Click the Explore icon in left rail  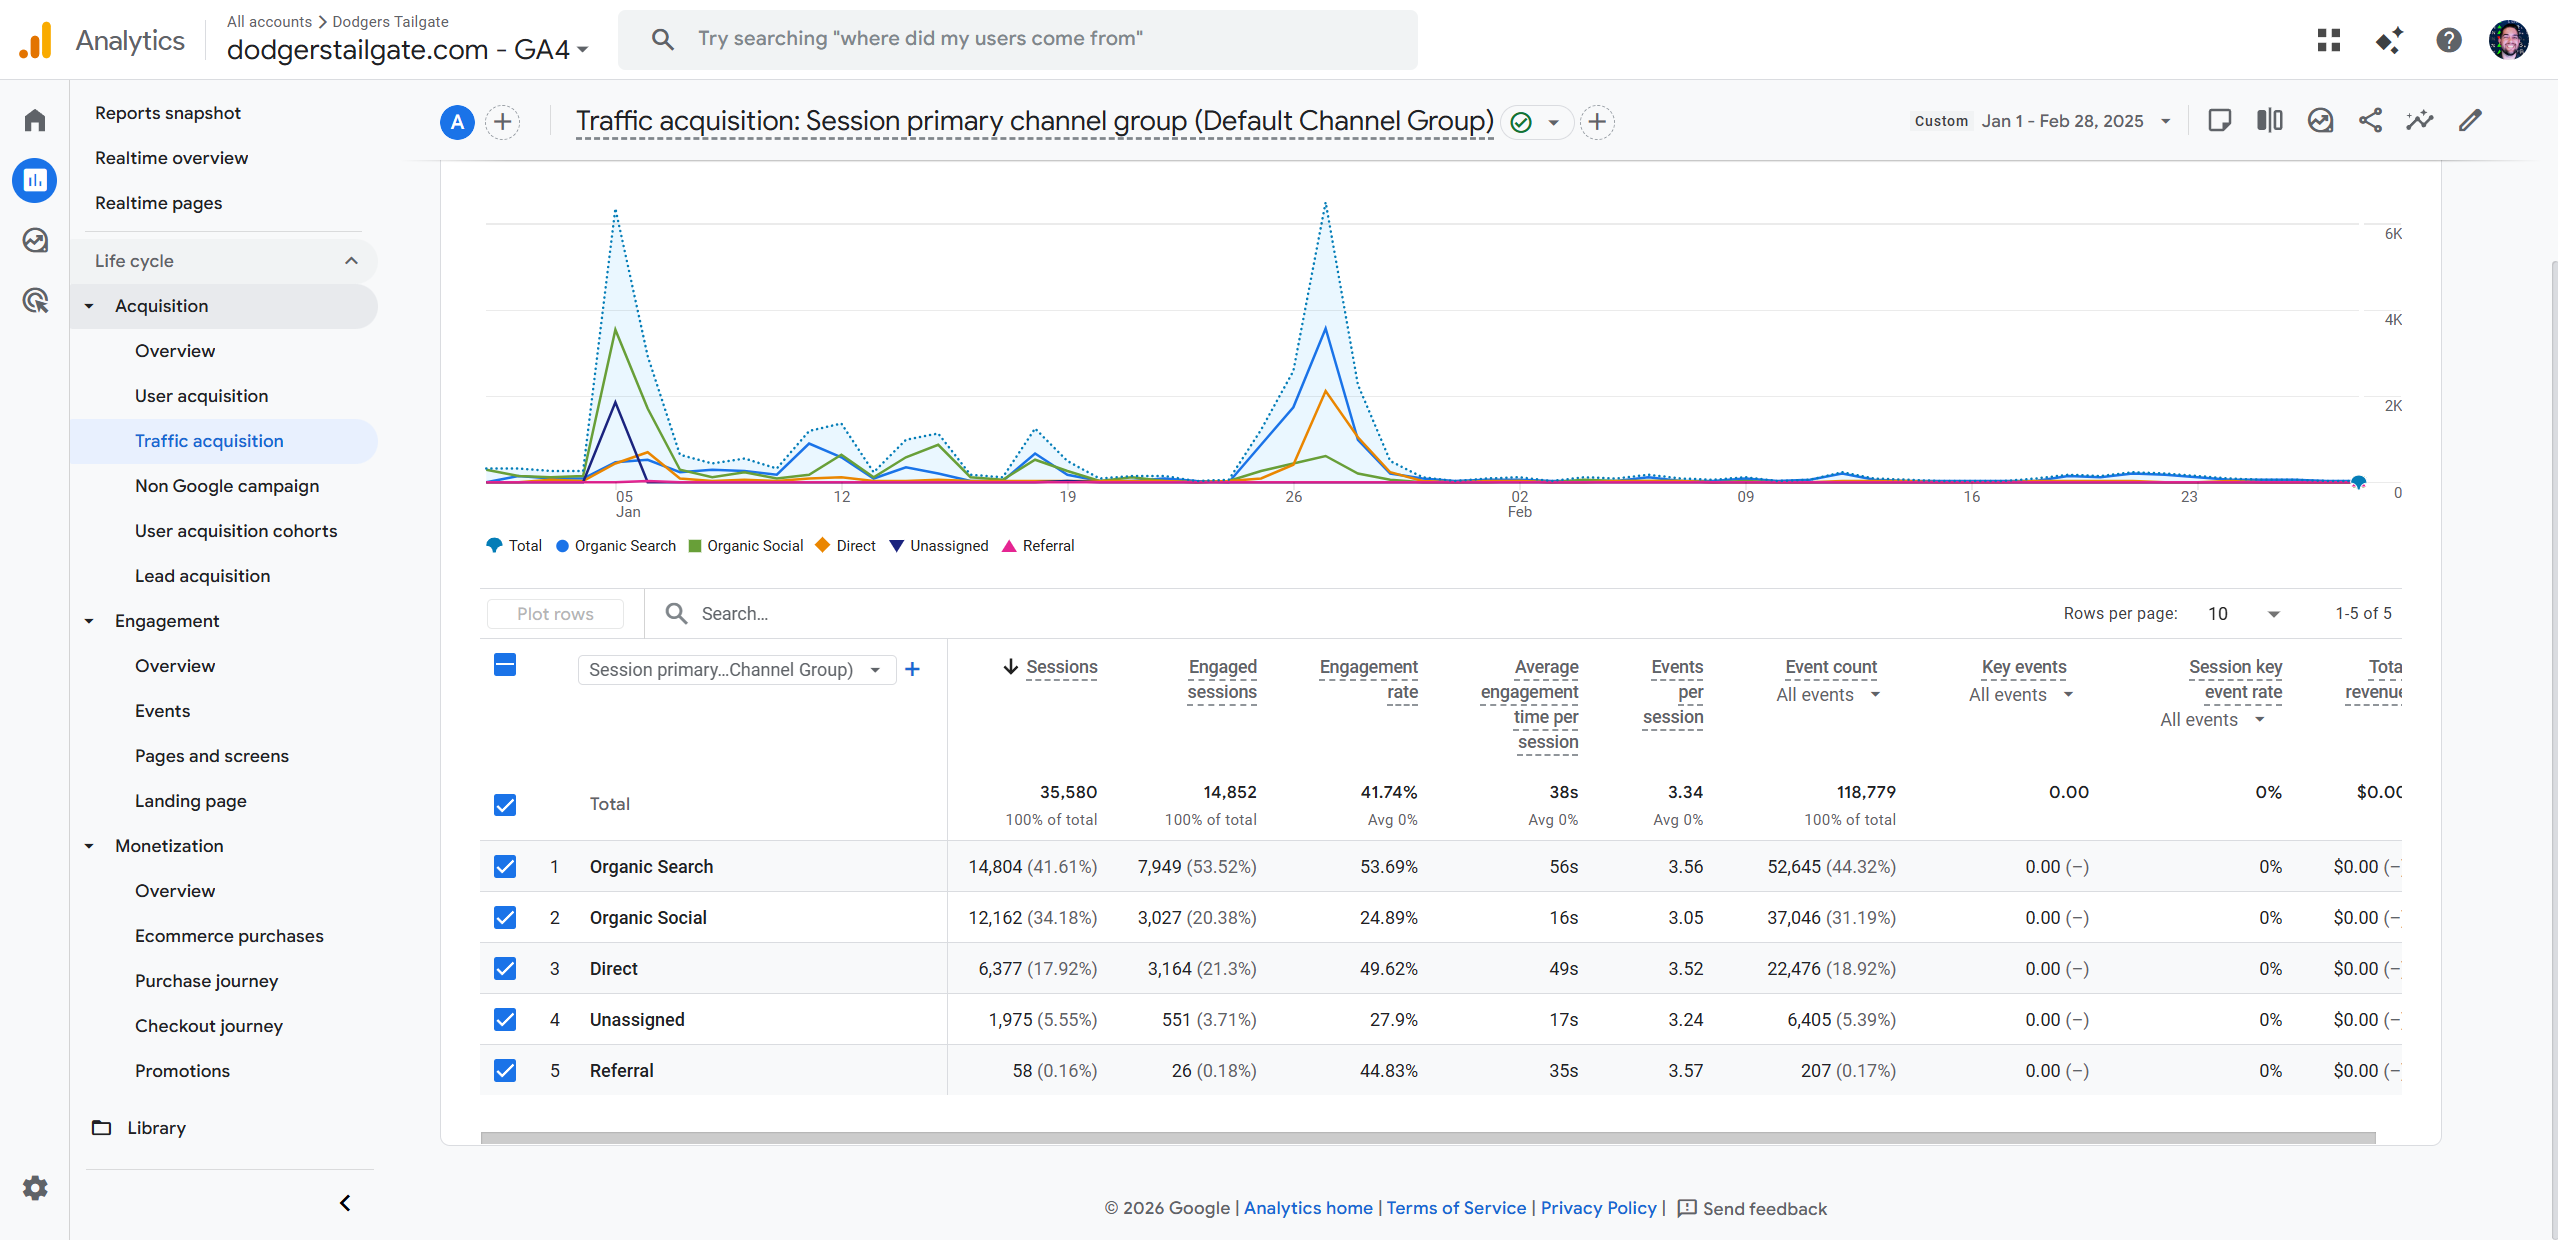coord(35,240)
